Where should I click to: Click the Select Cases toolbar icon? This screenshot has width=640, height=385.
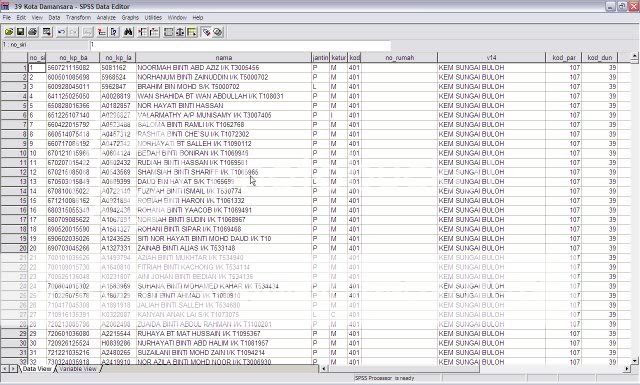192,32
